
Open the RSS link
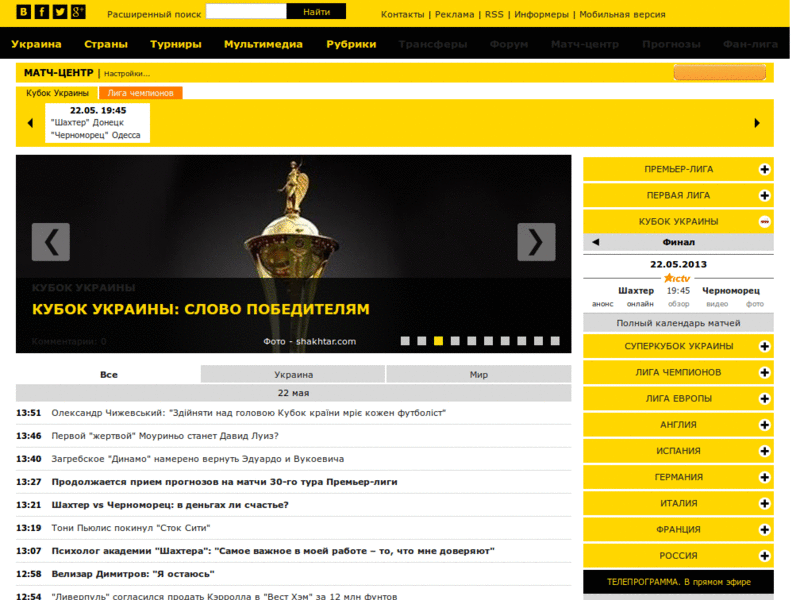[494, 14]
